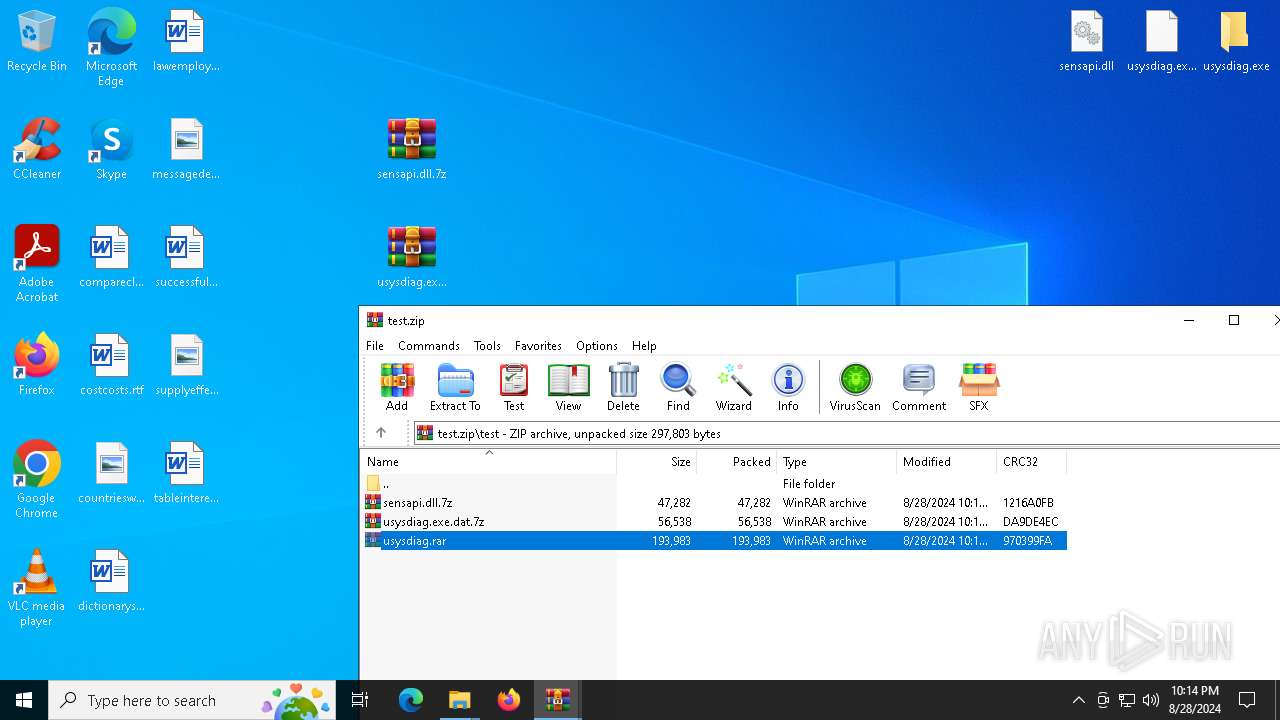Select comparecl... Word document on desktop
1280x720 pixels.
click(111, 257)
